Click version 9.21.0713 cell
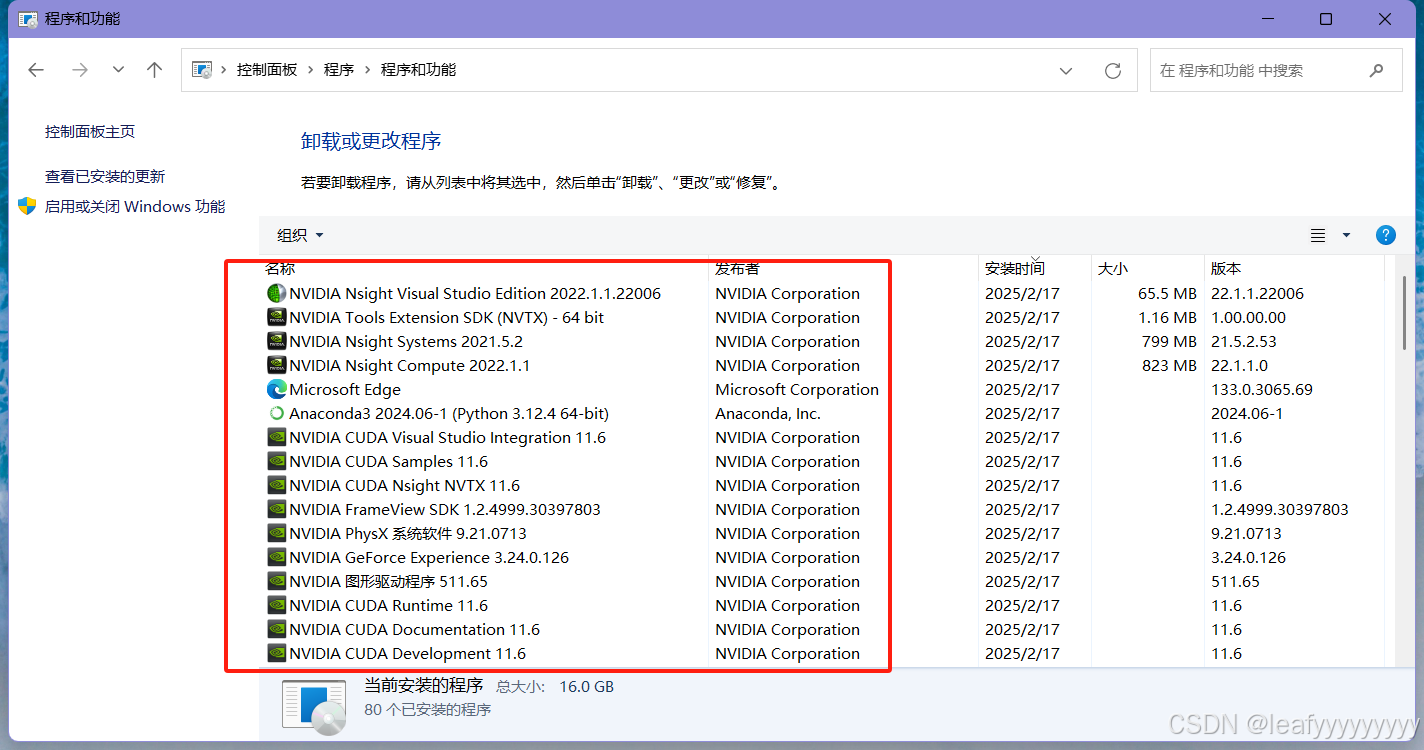The height and width of the screenshot is (750, 1424). 1246,533
